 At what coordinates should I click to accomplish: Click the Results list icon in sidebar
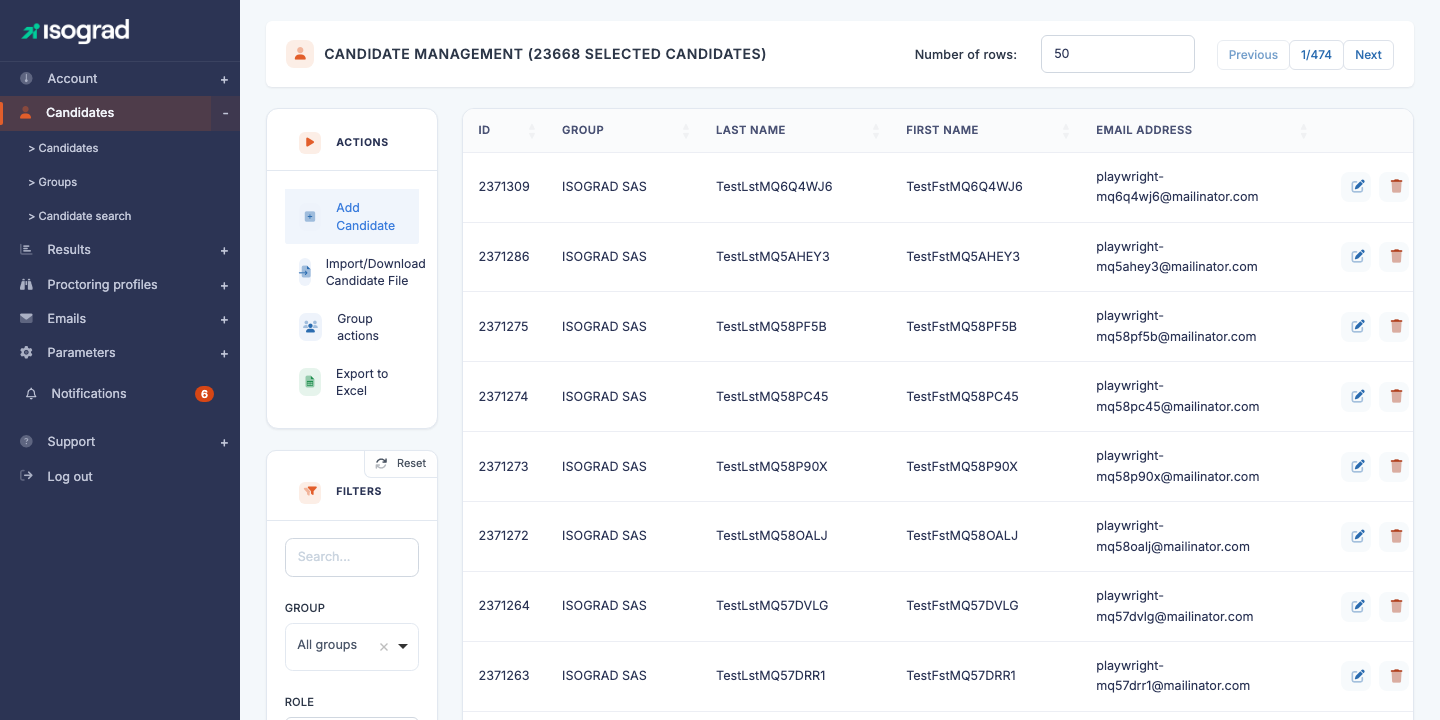click(x=26, y=250)
